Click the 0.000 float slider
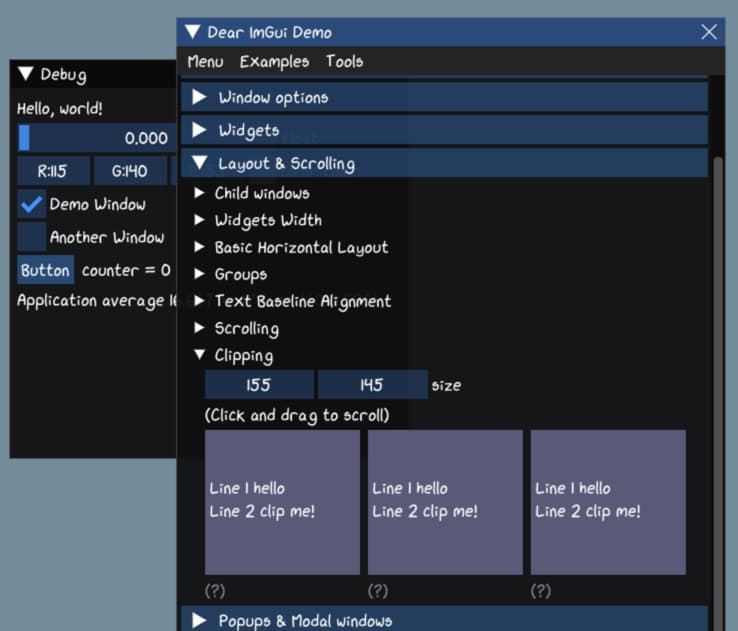This screenshot has height=631, width=738. [x=97, y=138]
